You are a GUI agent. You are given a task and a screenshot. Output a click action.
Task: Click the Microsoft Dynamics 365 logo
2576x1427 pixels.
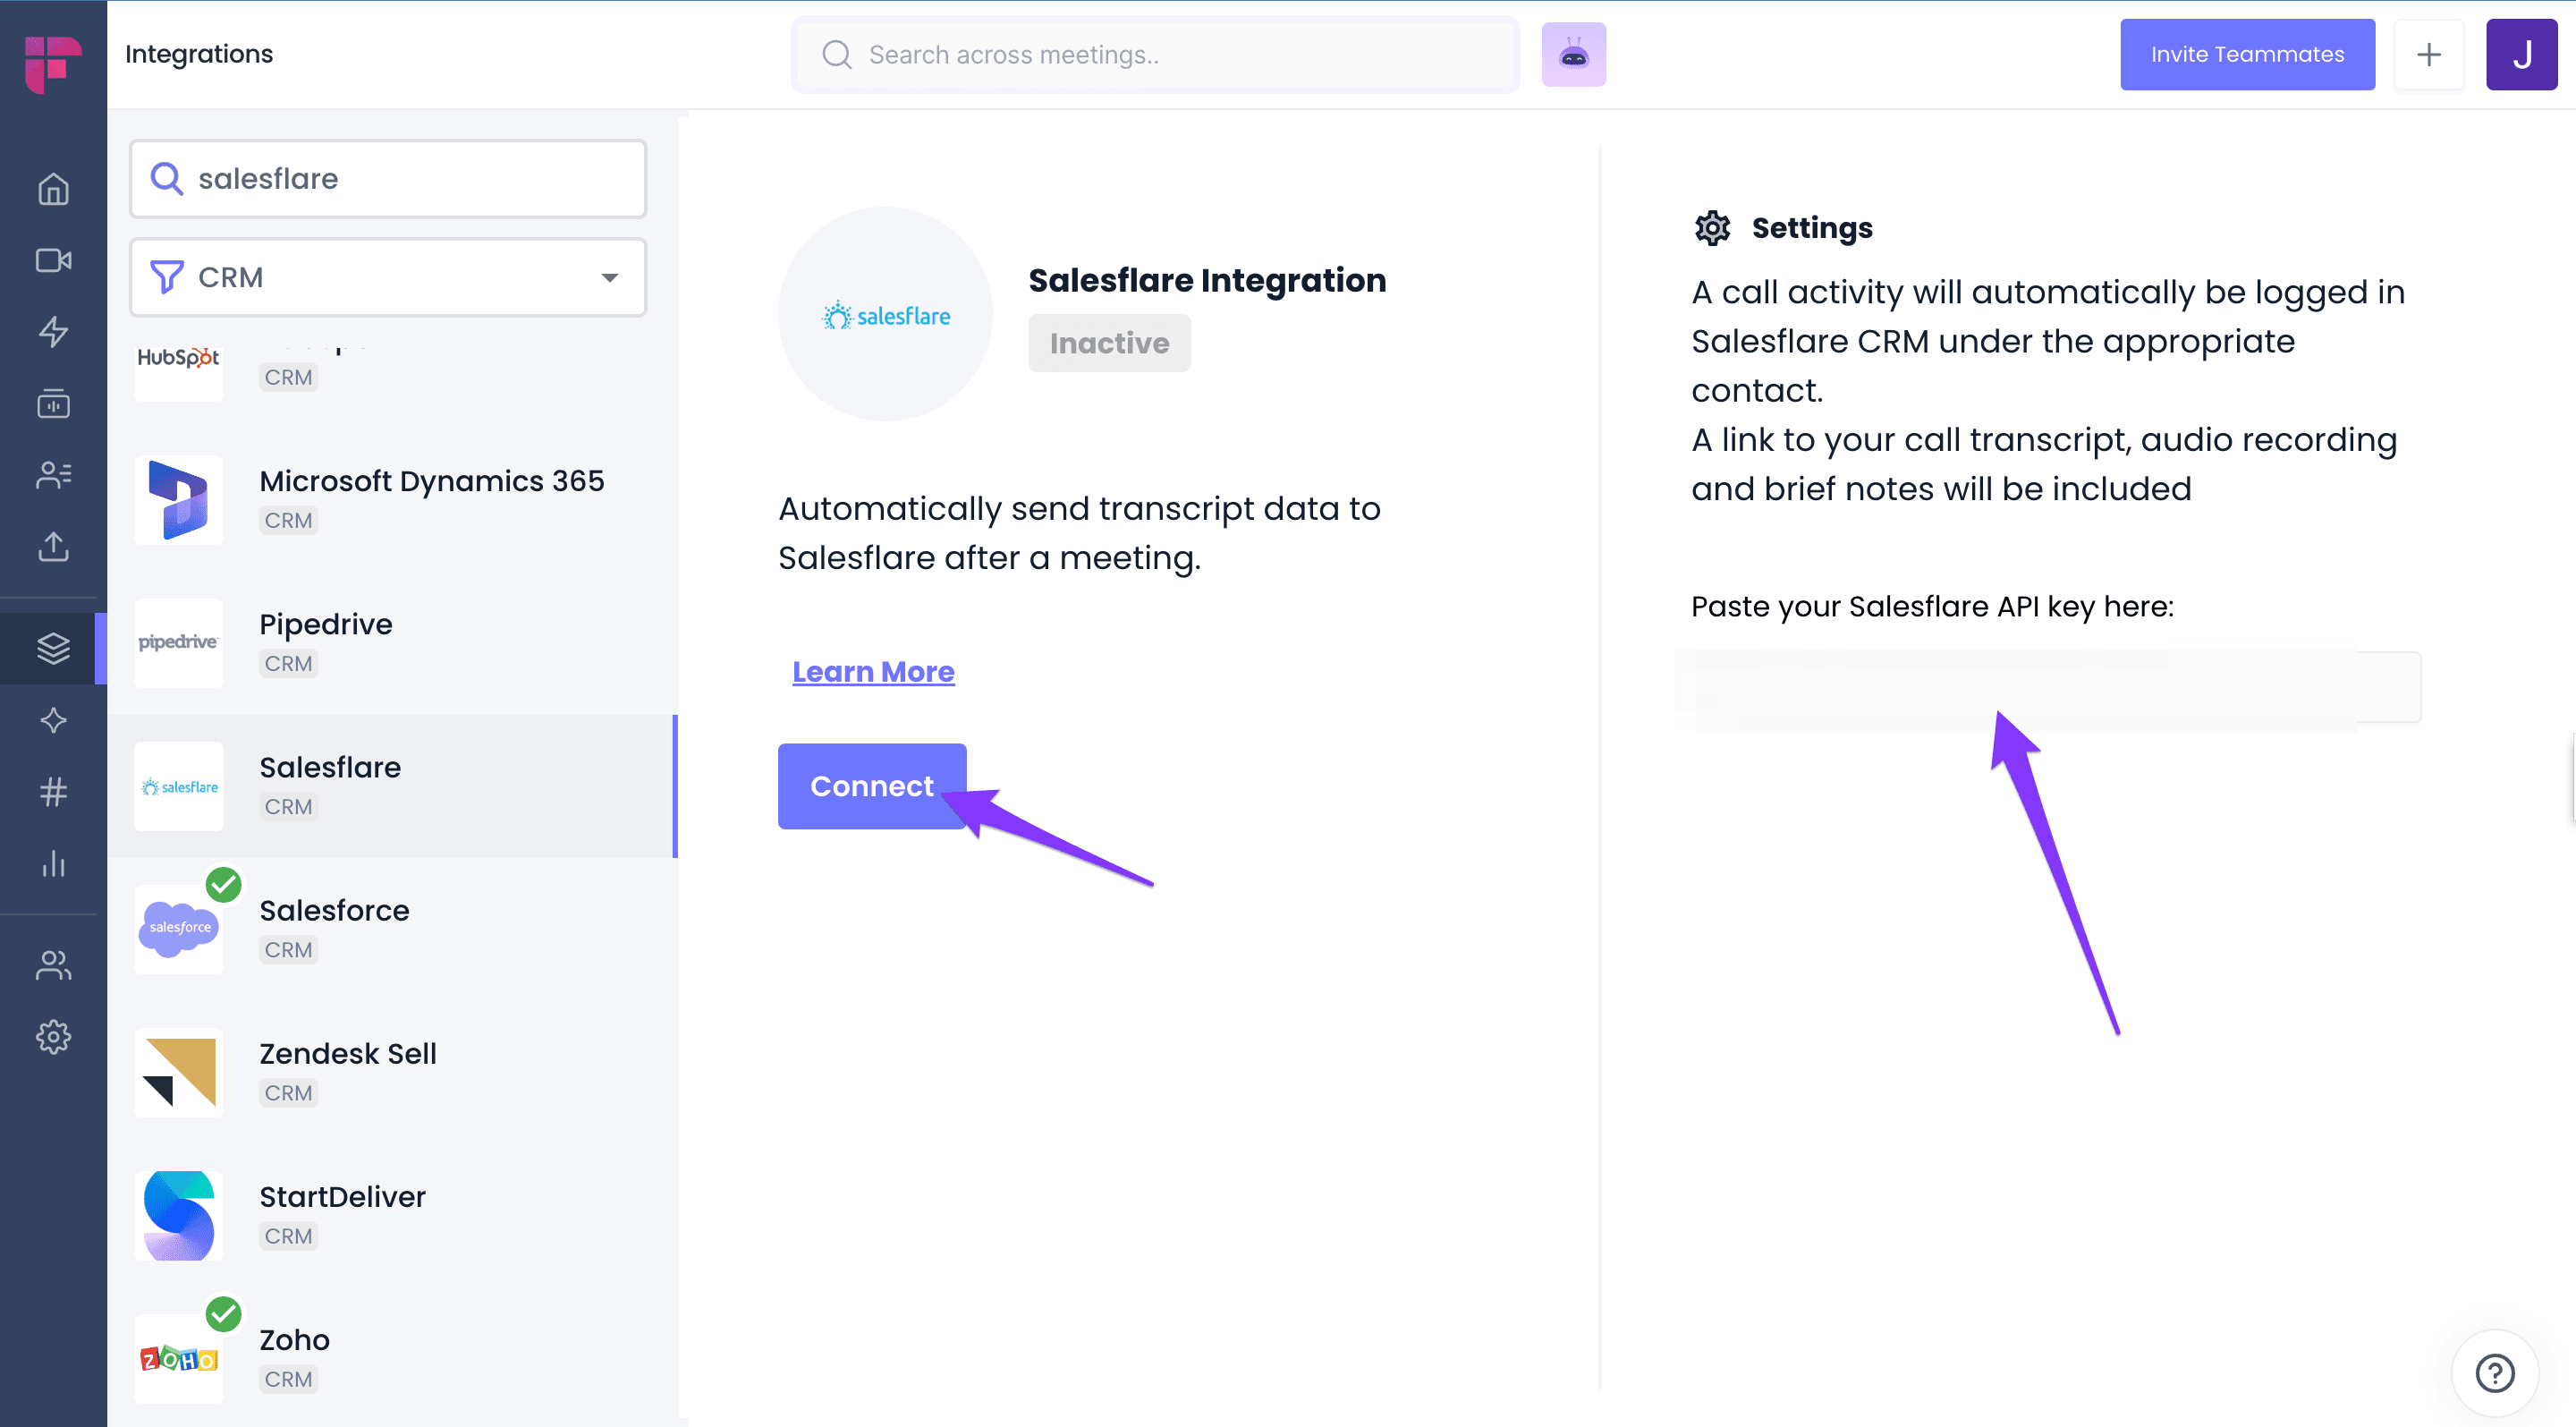pyautogui.click(x=178, y=500)
